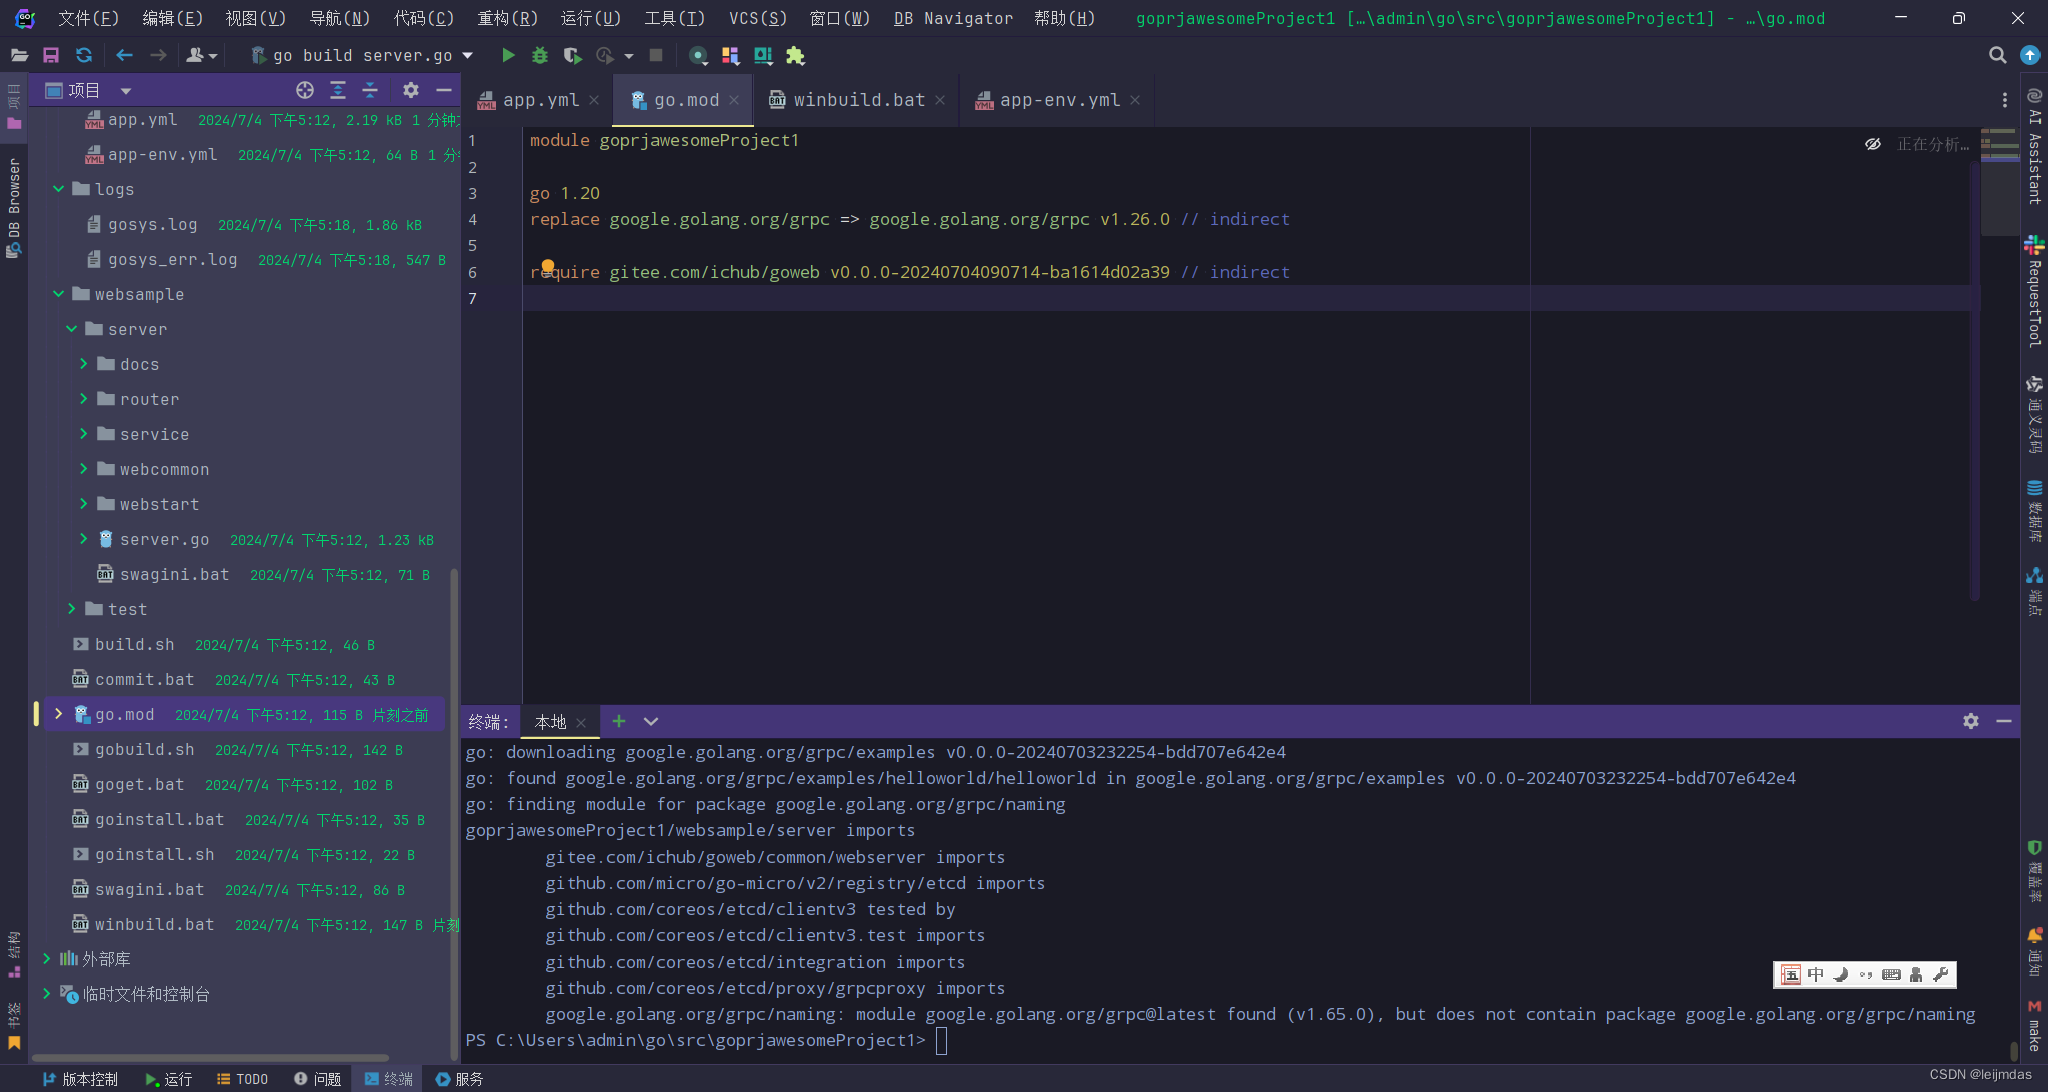This screenshot has height=1092, width=2048.
Task: Open terminal panel gear settings
Action: tap(1971, 721)
